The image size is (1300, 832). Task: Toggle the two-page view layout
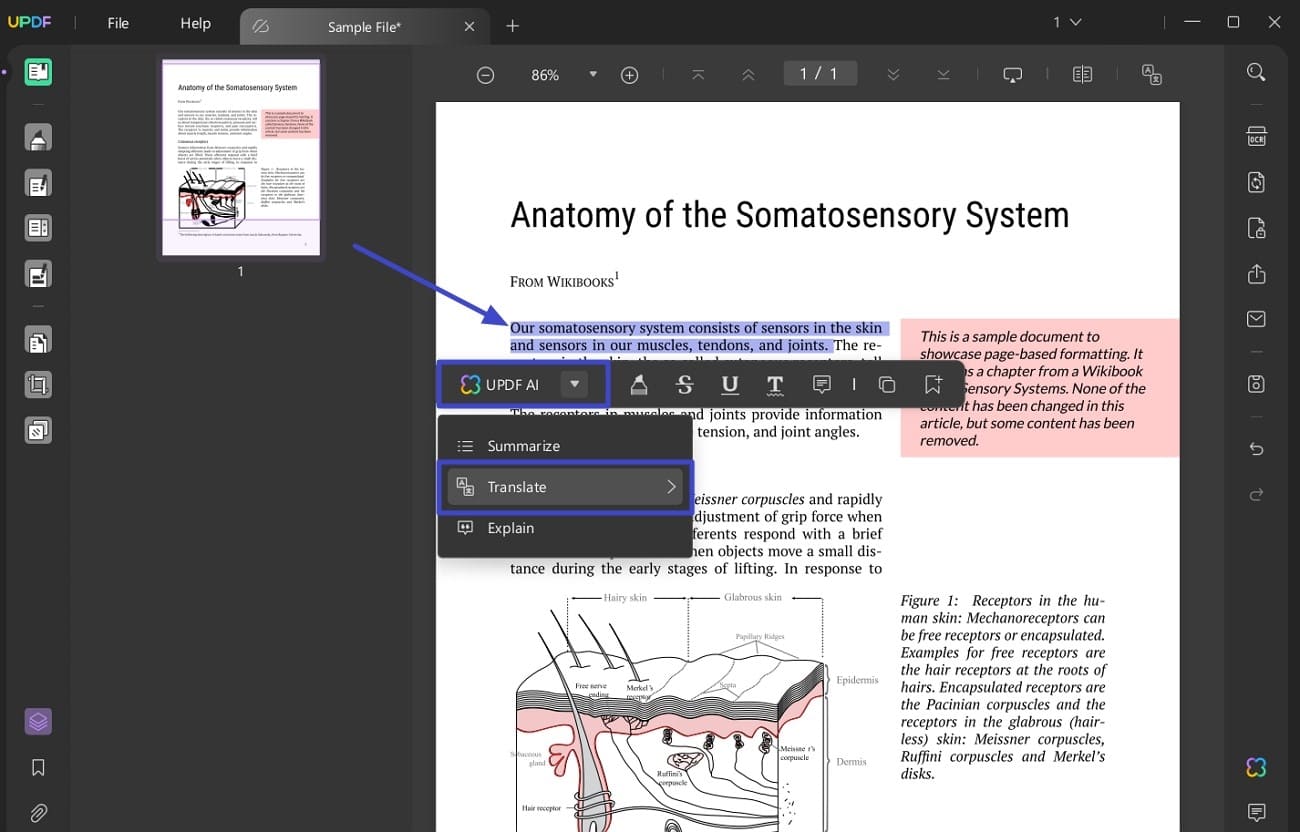point(1082,74)
